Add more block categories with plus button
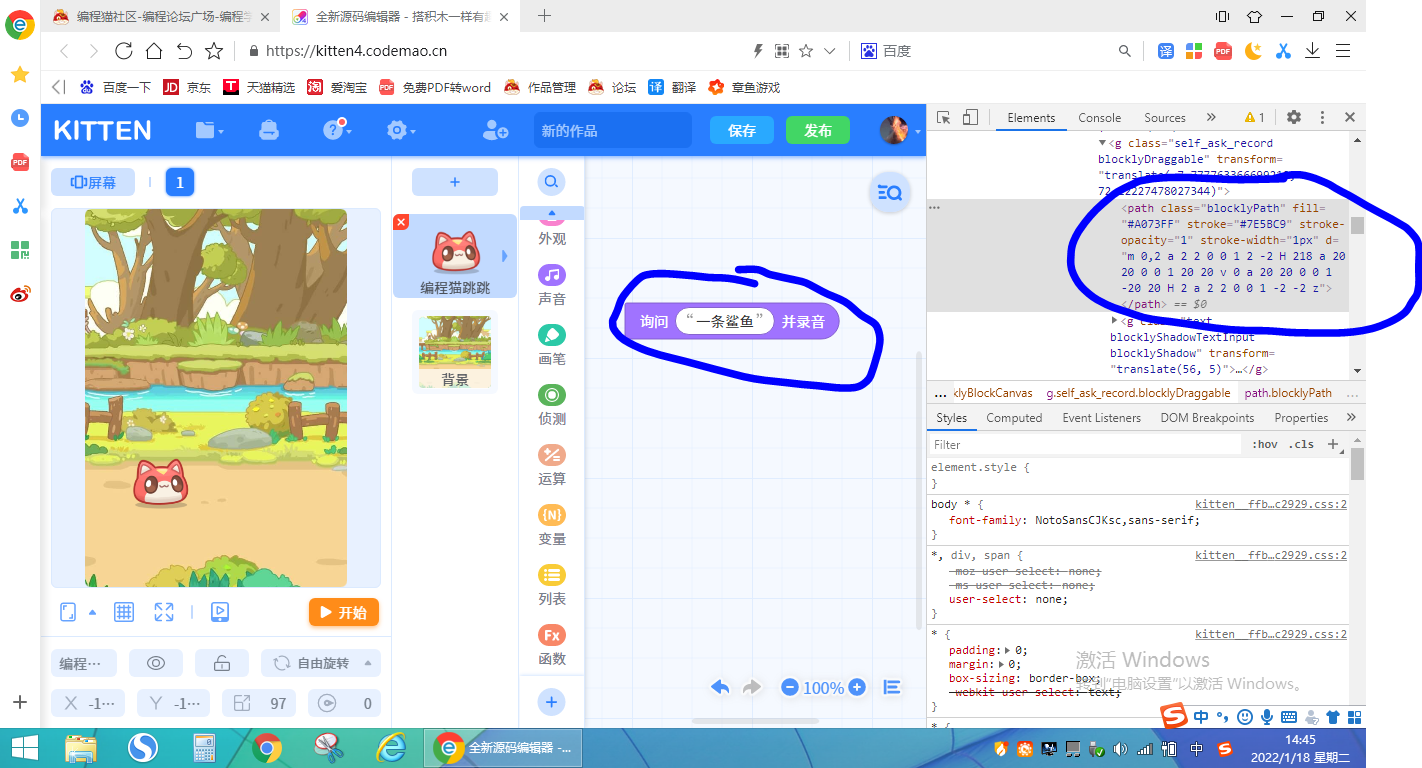 (551, 702)
